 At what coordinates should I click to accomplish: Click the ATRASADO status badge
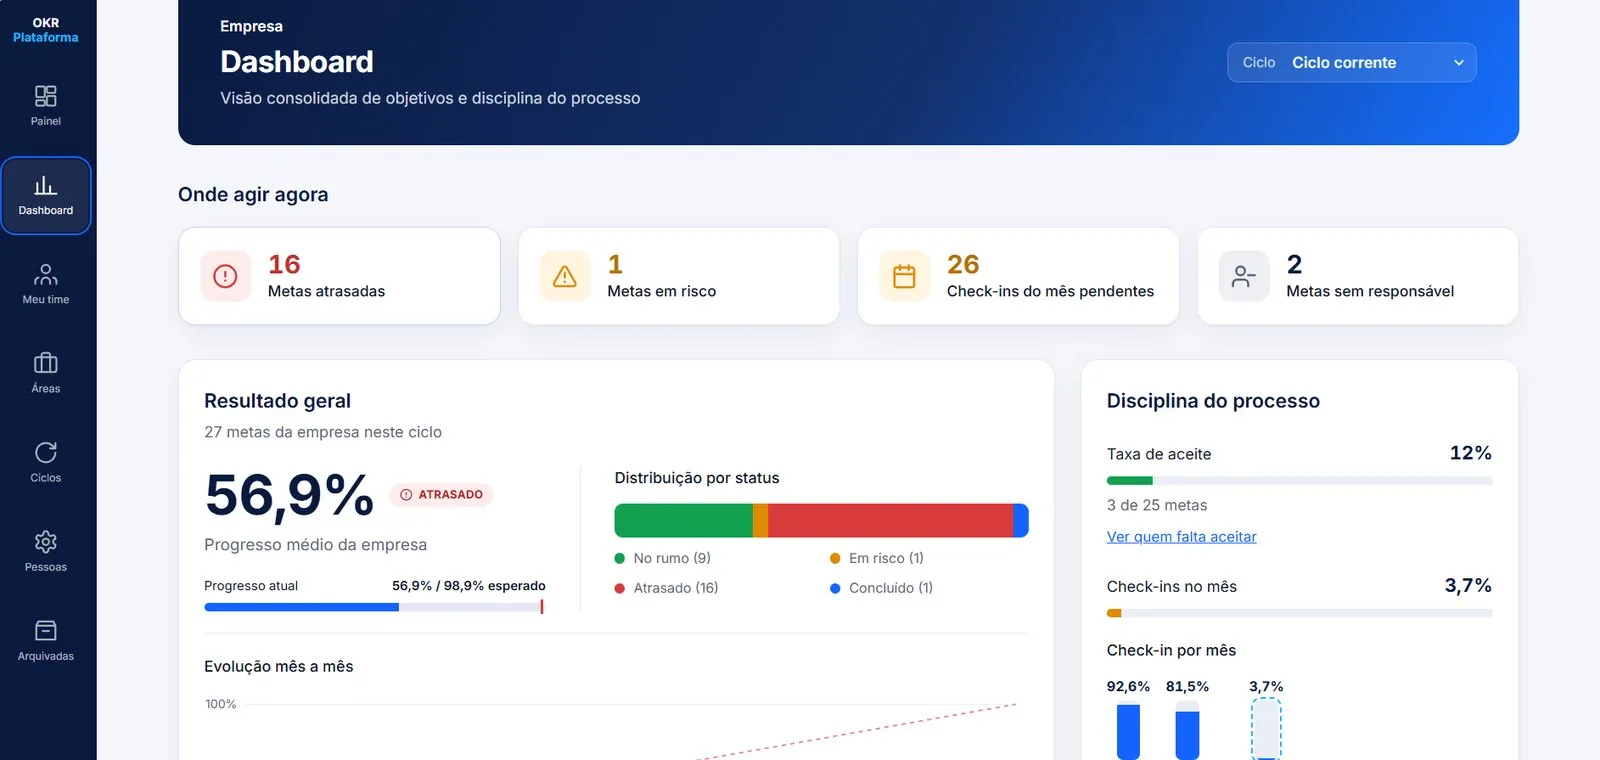point(441,494)
